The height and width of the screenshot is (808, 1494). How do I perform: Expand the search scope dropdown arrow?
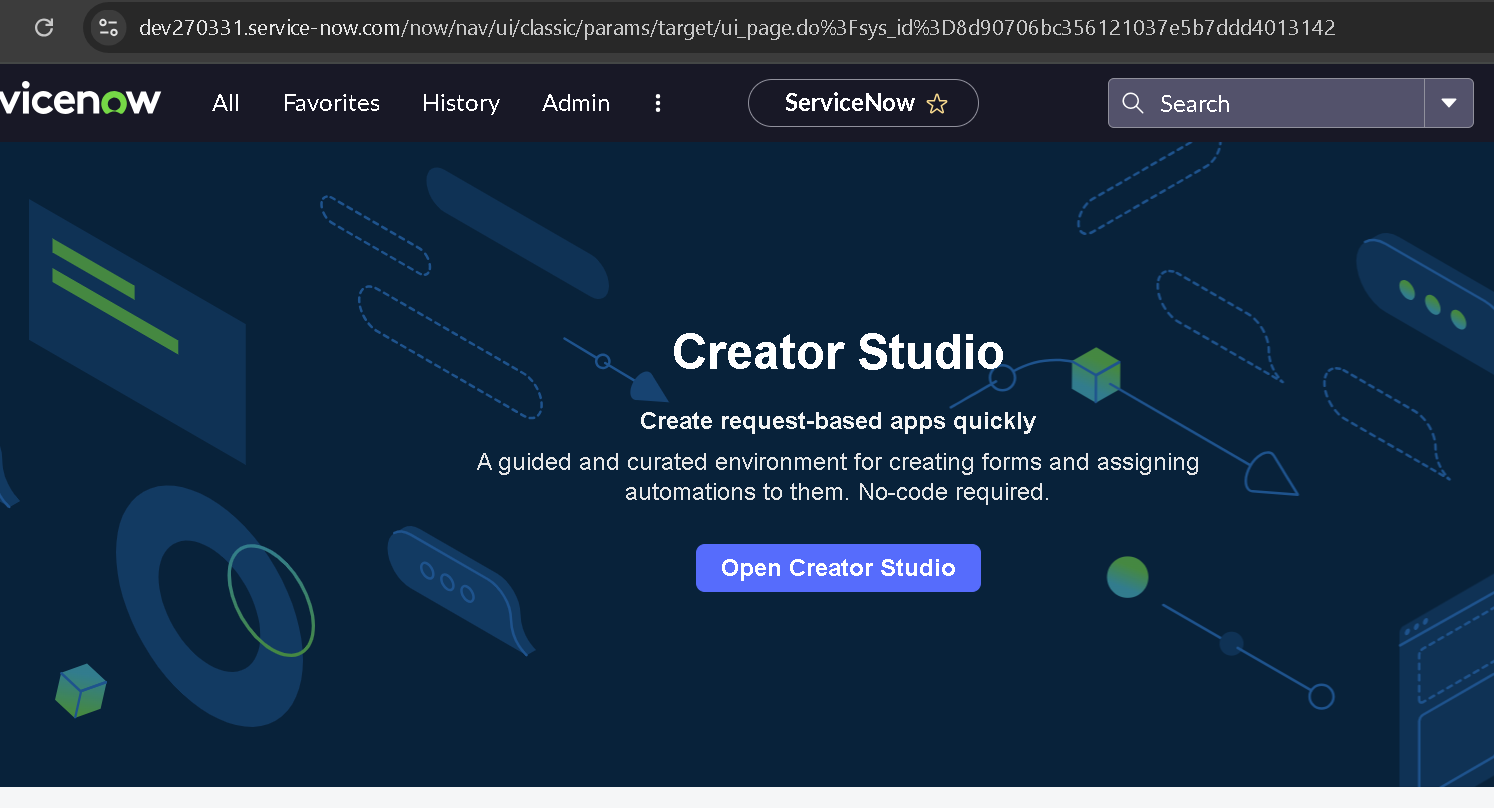[x=1449, y=103]
